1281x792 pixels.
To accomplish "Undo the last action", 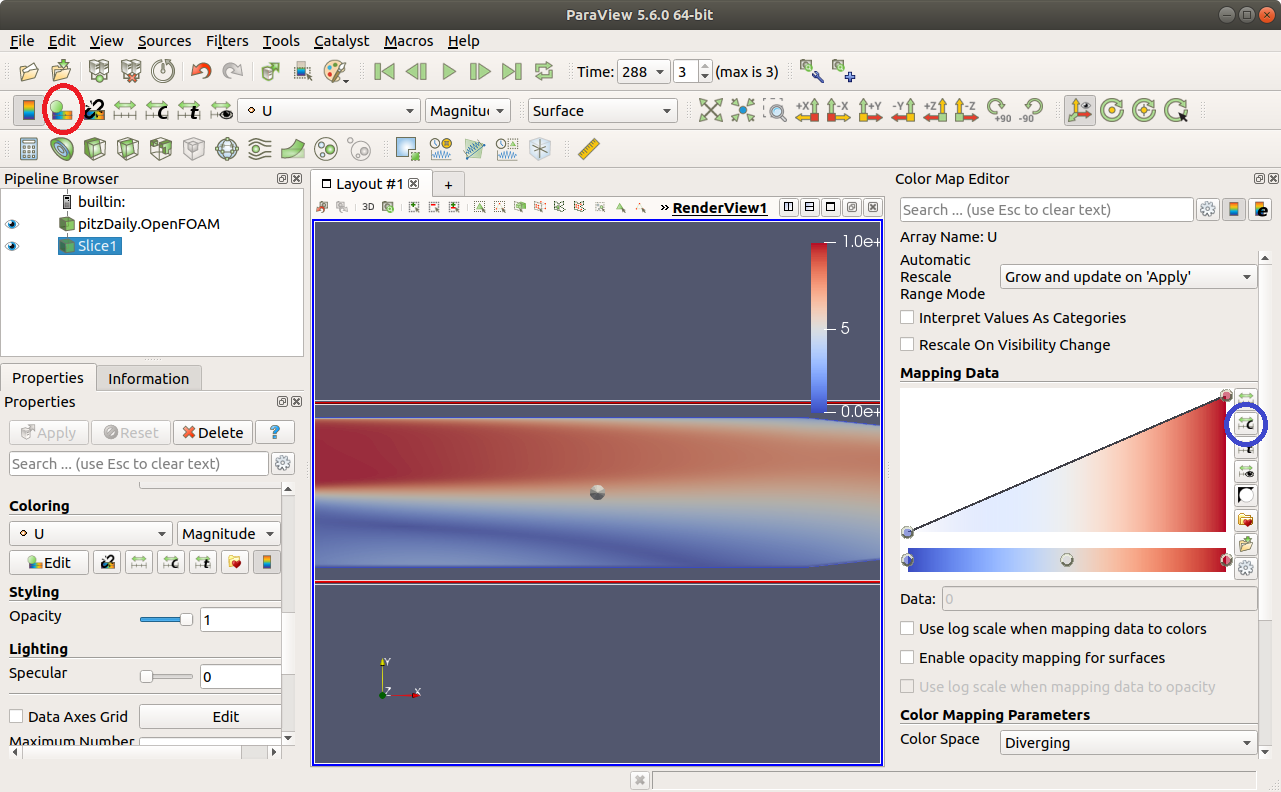I will click(x=201, y=71).
